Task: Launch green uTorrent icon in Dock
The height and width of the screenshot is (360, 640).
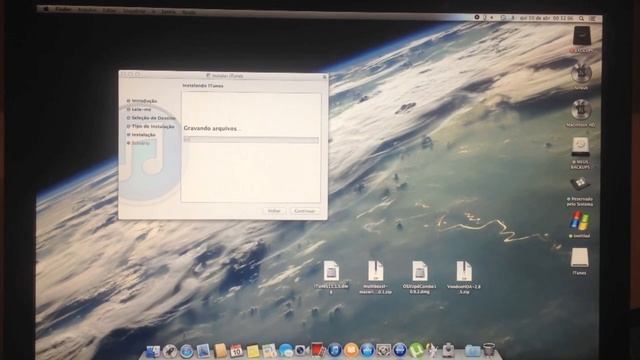Action: click(x=416, y=350)
